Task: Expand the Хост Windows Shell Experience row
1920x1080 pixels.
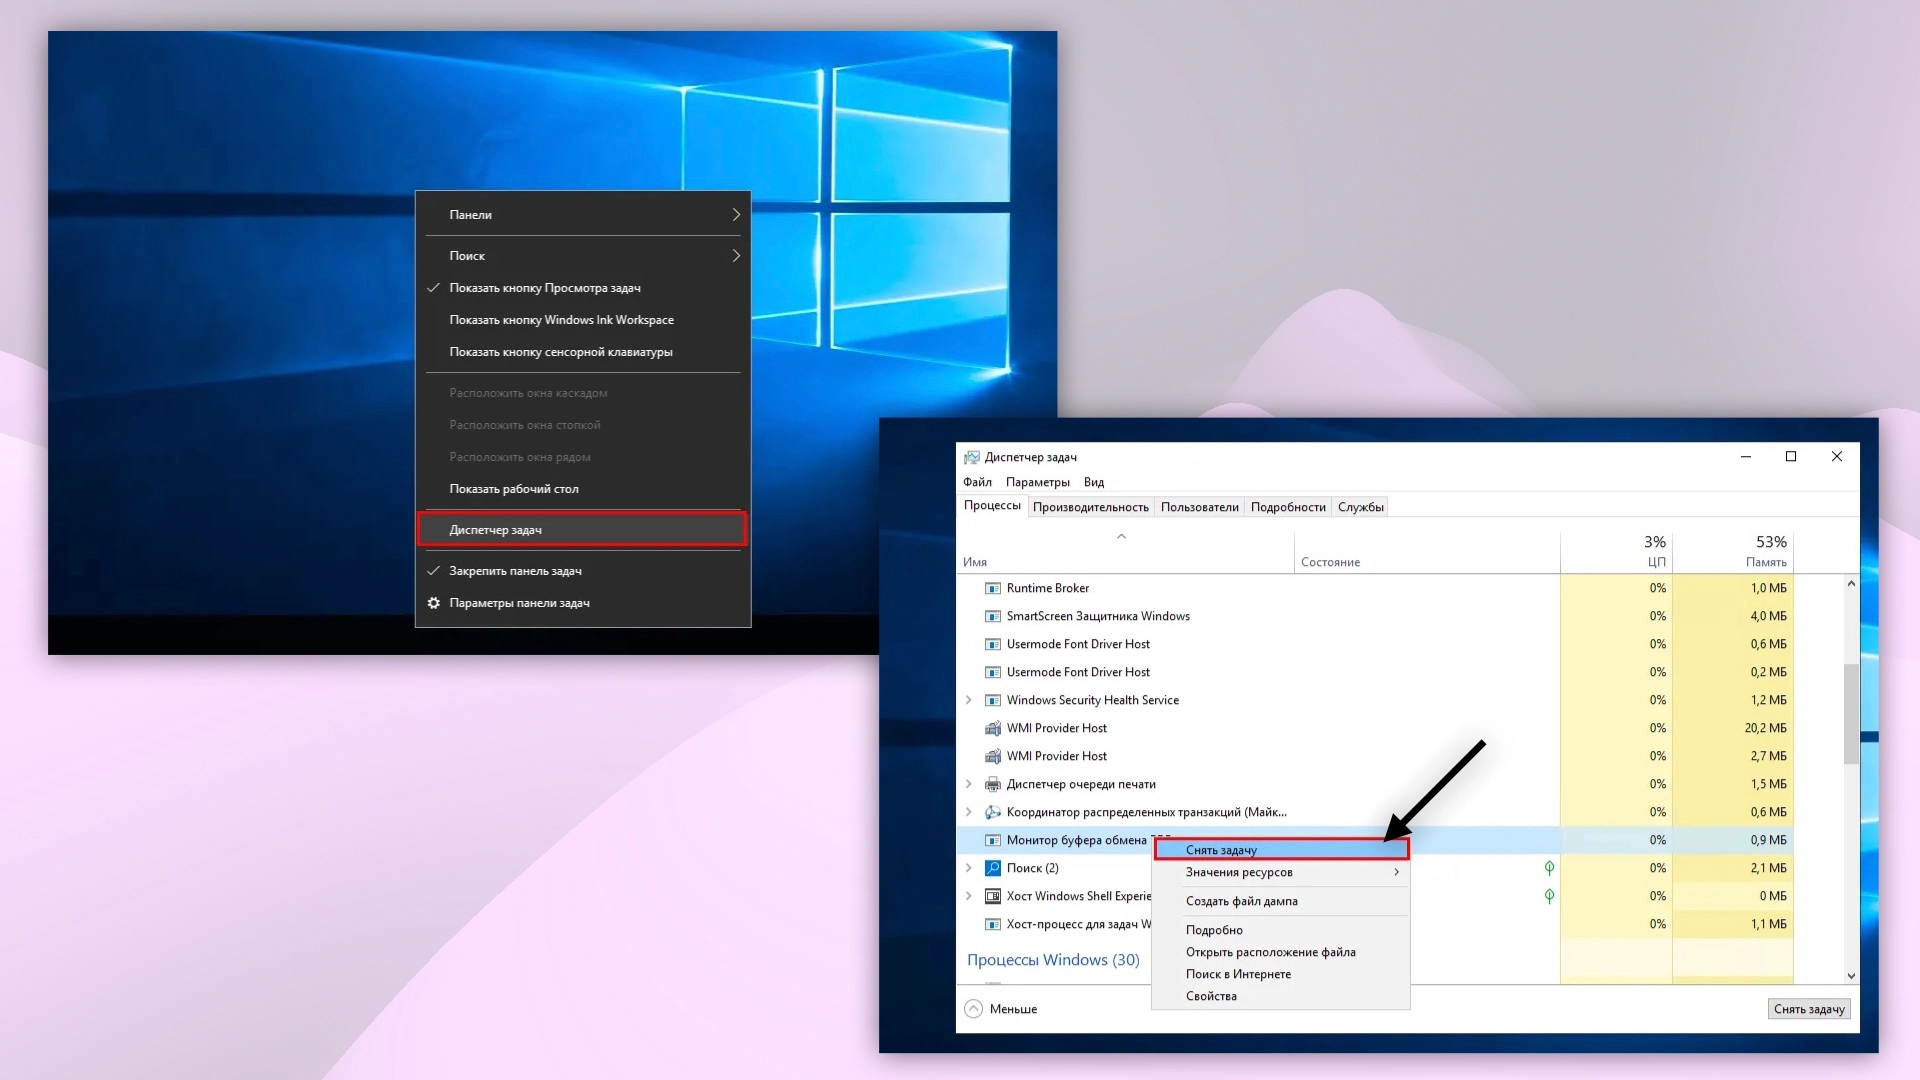Action: click(x=968, y=896)
